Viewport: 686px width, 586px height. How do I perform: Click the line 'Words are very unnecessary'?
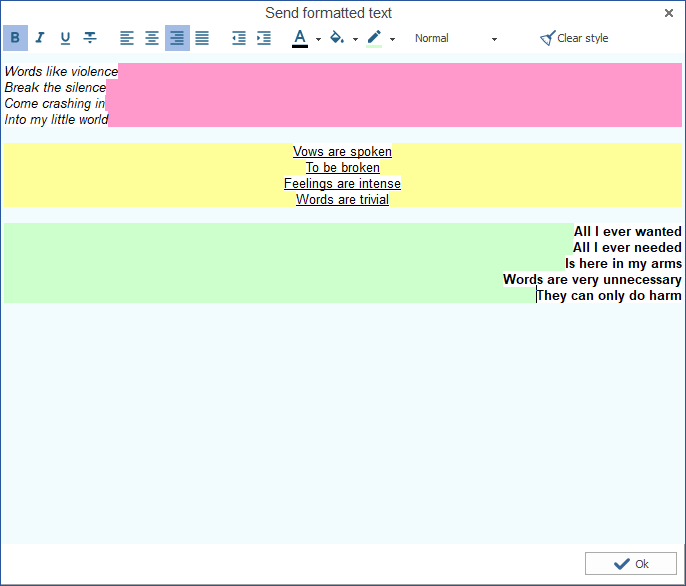pos(592,280)
